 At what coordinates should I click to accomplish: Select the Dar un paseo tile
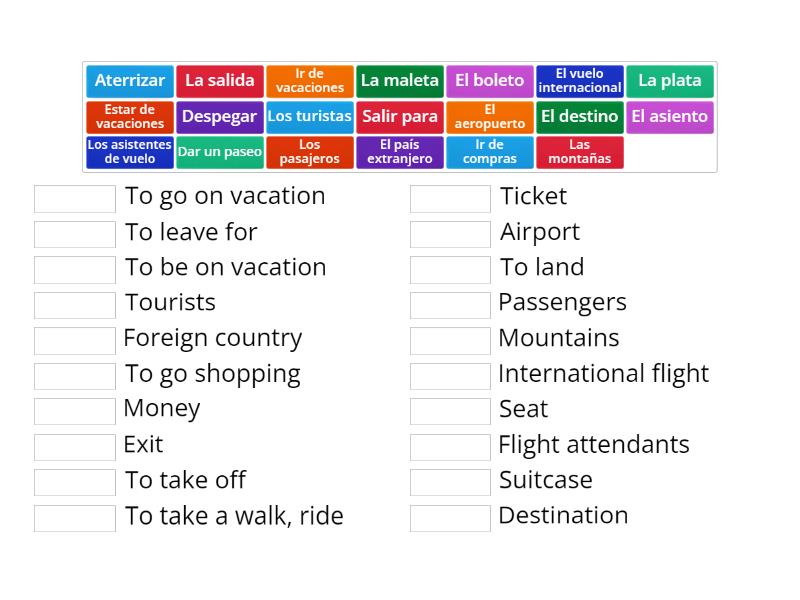219,152
